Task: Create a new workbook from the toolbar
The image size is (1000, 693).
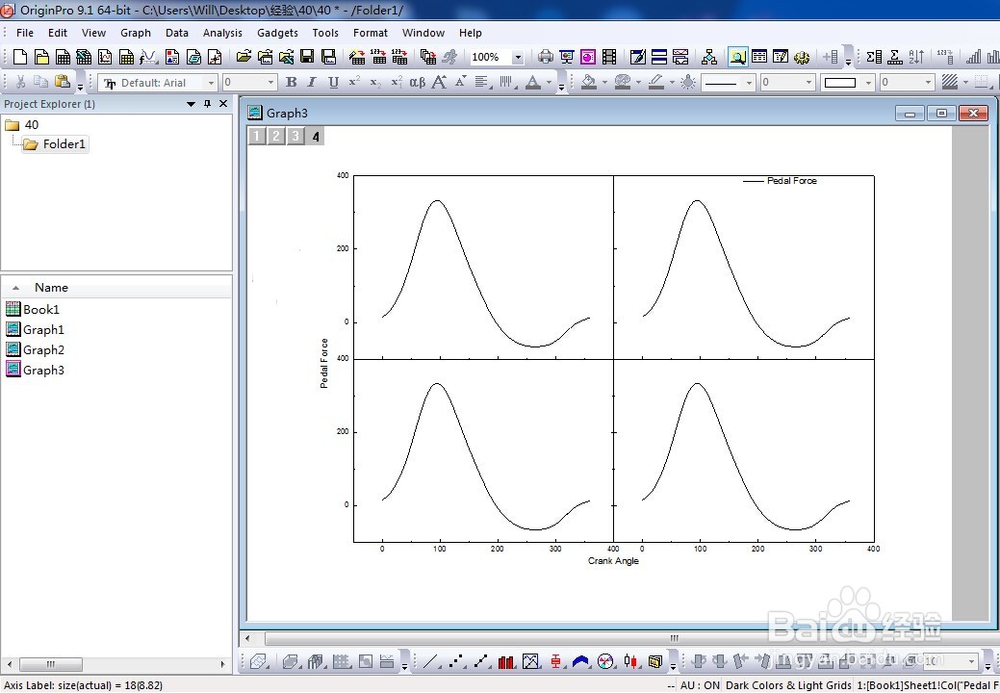Action: [x=62, y=57]
